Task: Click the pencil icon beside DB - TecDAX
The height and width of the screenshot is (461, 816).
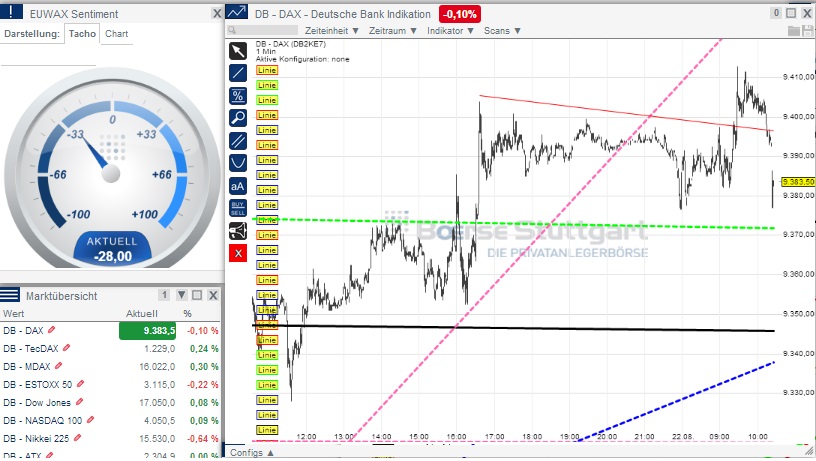Action: coord(66,348)
